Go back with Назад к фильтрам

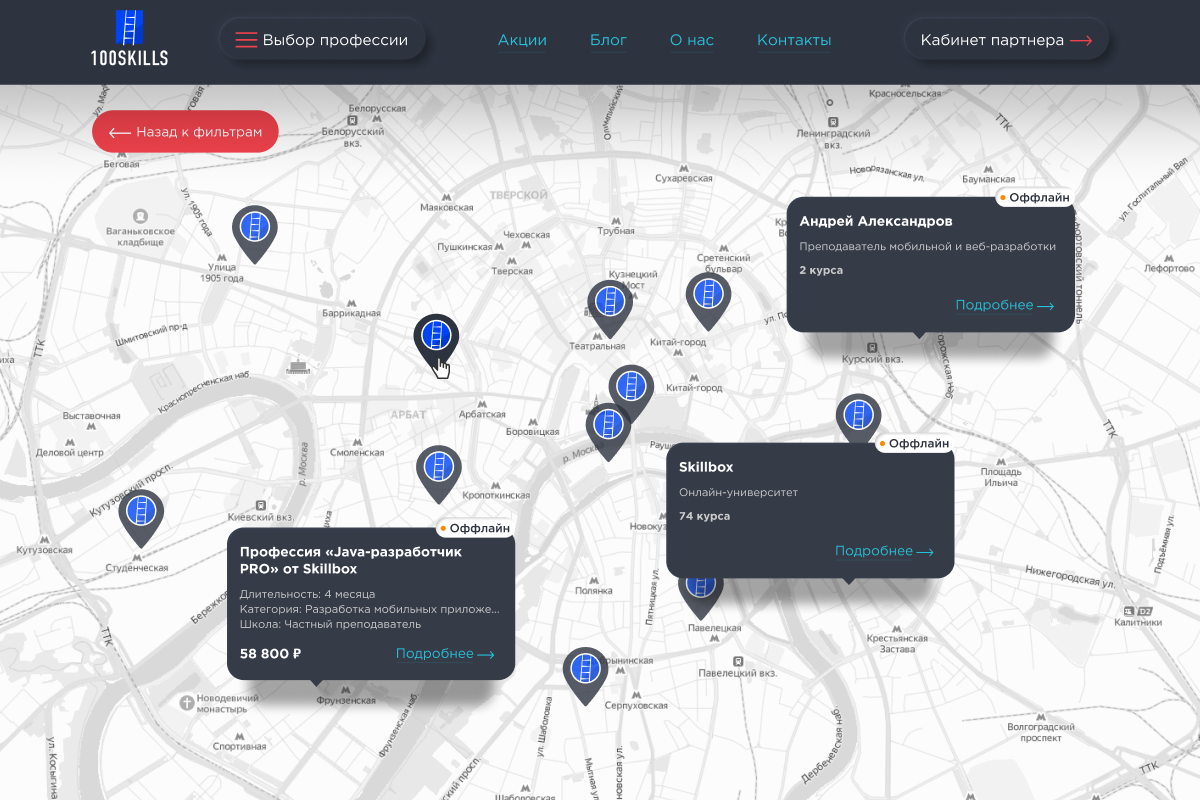tap(185, 131)
